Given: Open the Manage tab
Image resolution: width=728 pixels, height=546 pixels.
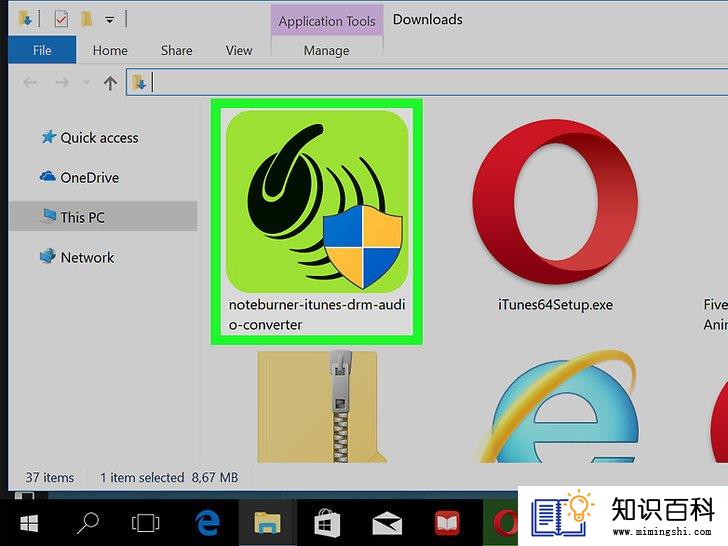Looking at the screenshot, I should coord(326,50).
